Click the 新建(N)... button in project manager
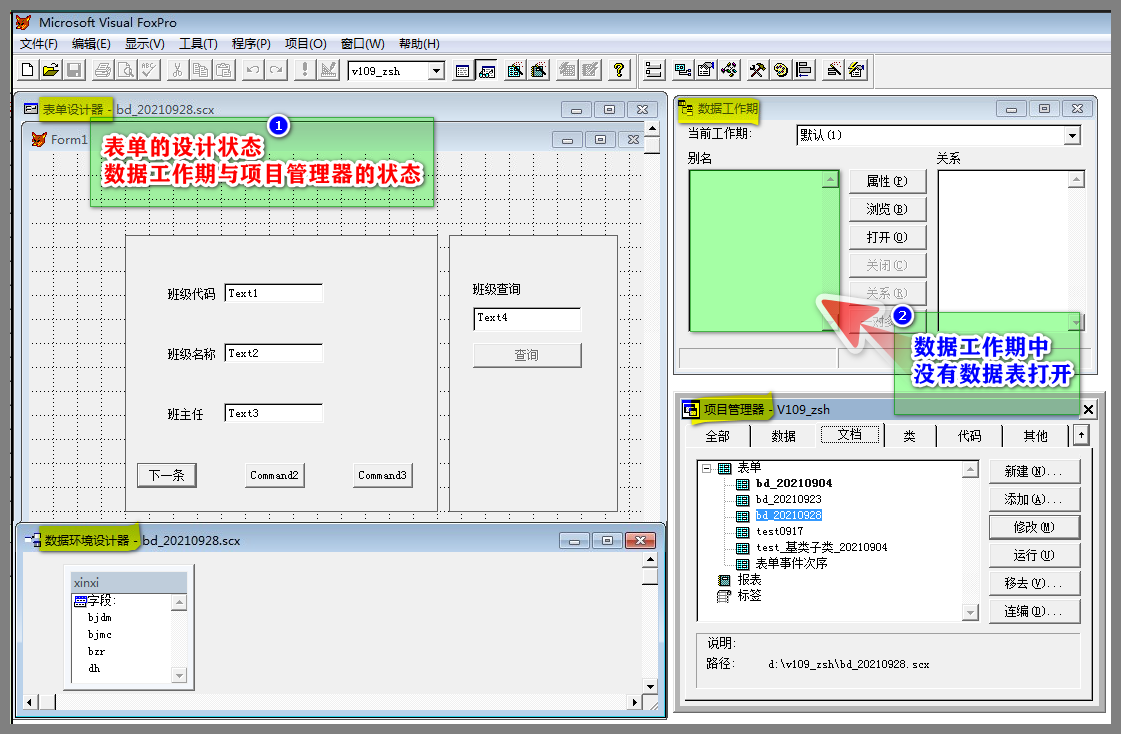The width and height of the screenshot is (1121, 734). (x=1034, y=472)
